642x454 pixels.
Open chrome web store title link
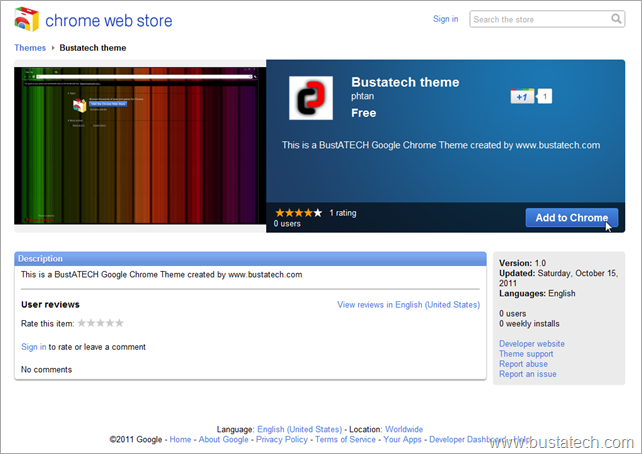109,20
